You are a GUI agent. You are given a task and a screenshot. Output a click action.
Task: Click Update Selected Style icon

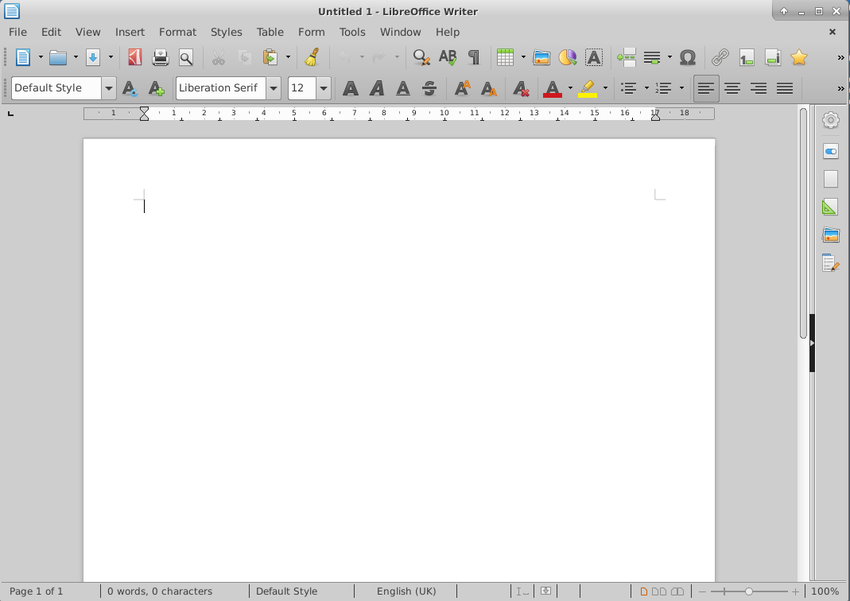coord(130,88)
